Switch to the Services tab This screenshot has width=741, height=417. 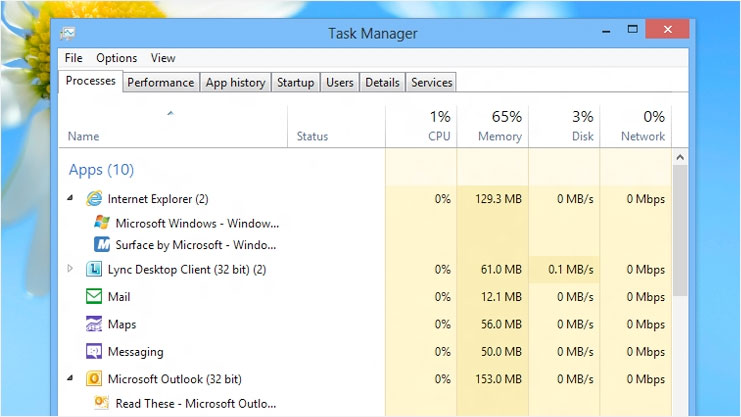click(431, 82)
